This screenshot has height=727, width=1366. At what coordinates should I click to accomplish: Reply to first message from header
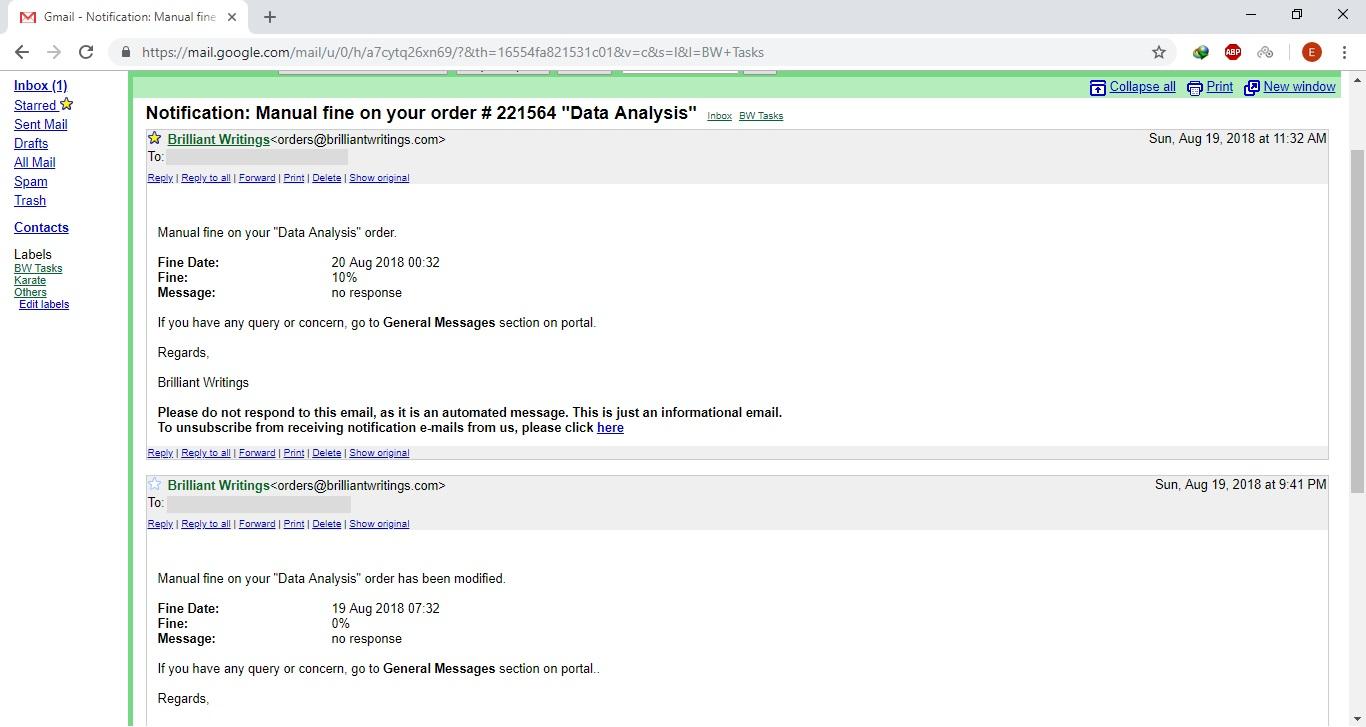click(x=160, y=178)
